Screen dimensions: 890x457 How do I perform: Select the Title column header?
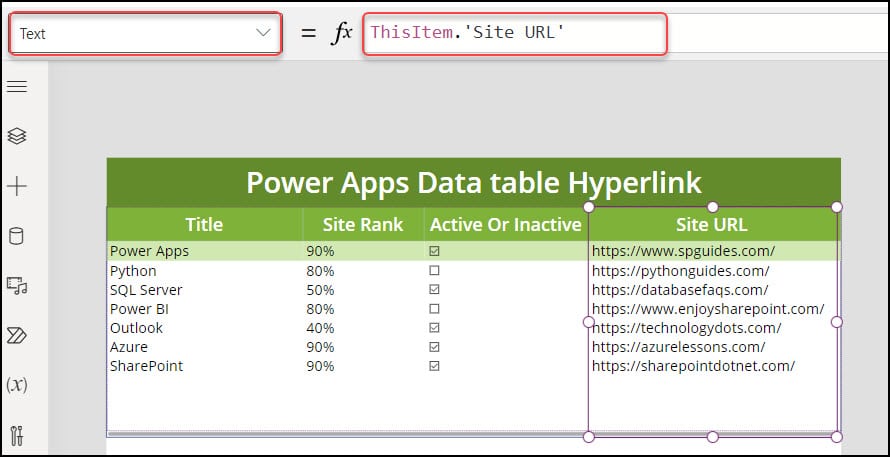pos(204,224)
